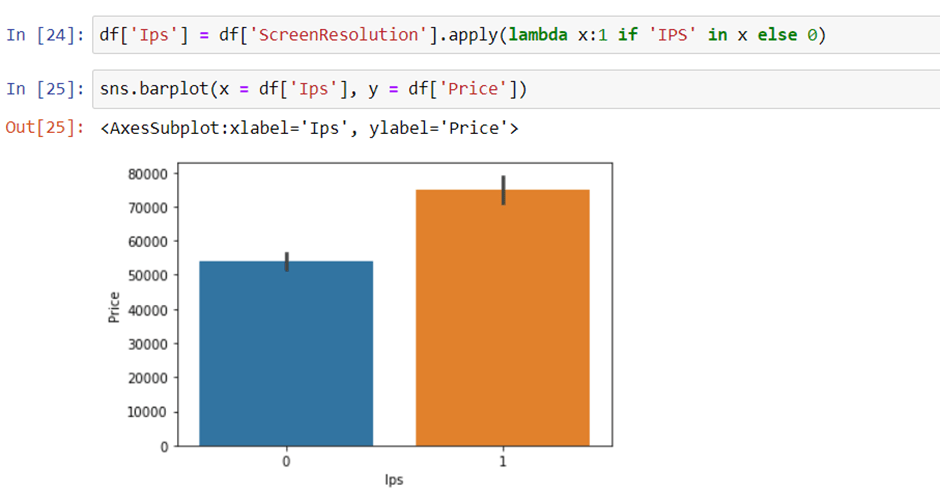Click the error bar atop blue bar
940x496 pixels.
pos(287,261)
